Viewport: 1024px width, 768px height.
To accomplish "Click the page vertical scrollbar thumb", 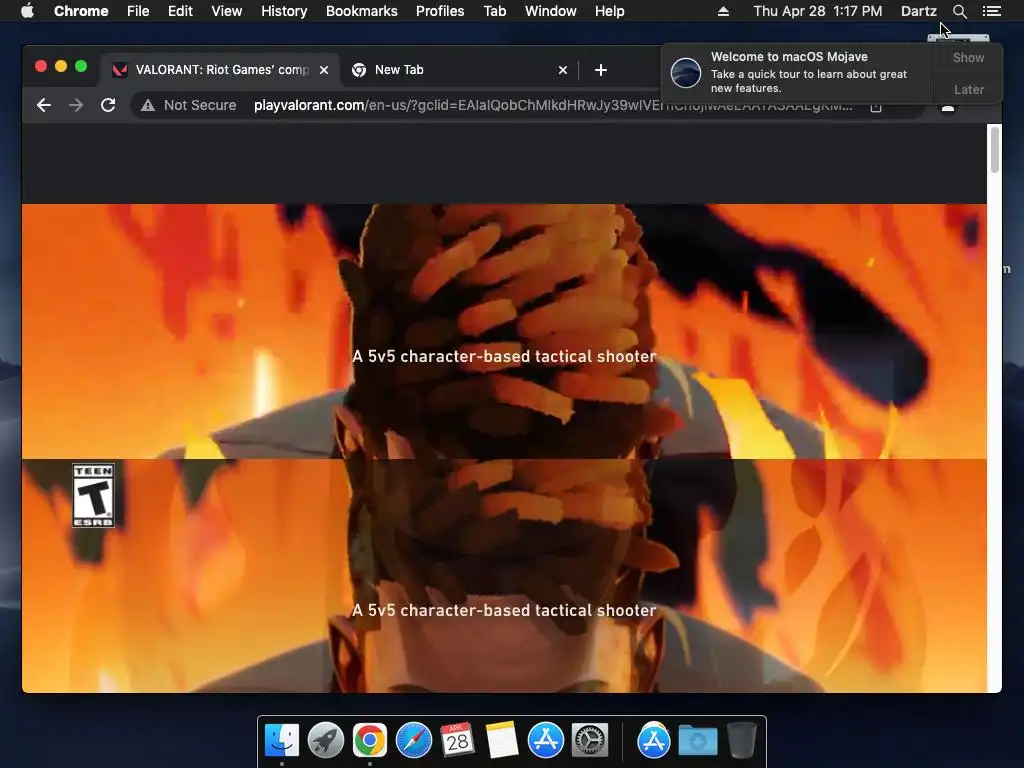I will point(995,150).
